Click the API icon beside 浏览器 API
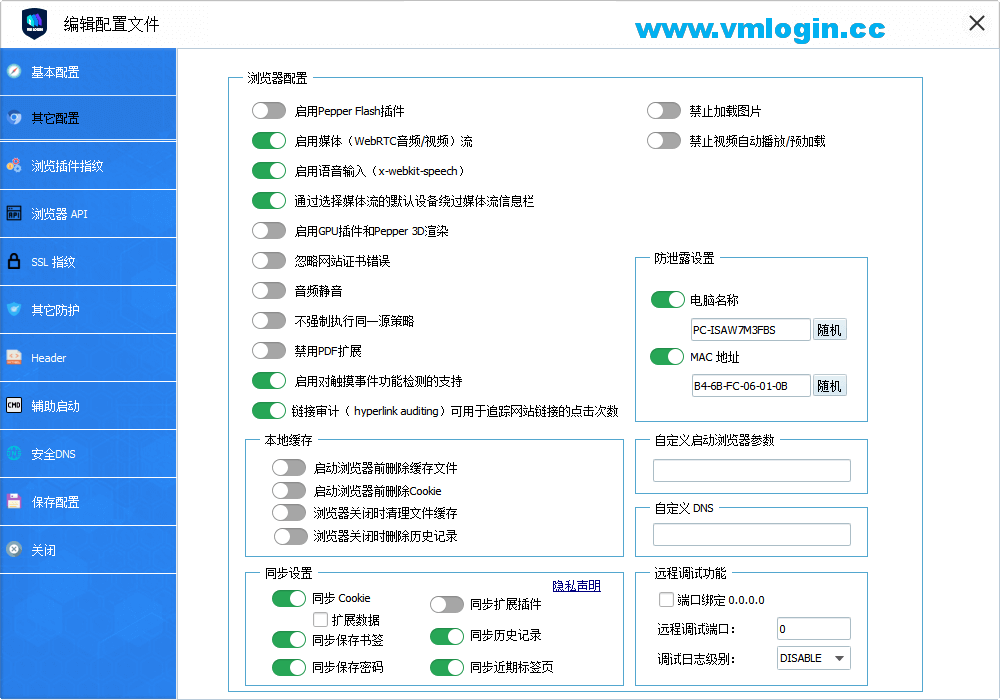 coord(14,214)
